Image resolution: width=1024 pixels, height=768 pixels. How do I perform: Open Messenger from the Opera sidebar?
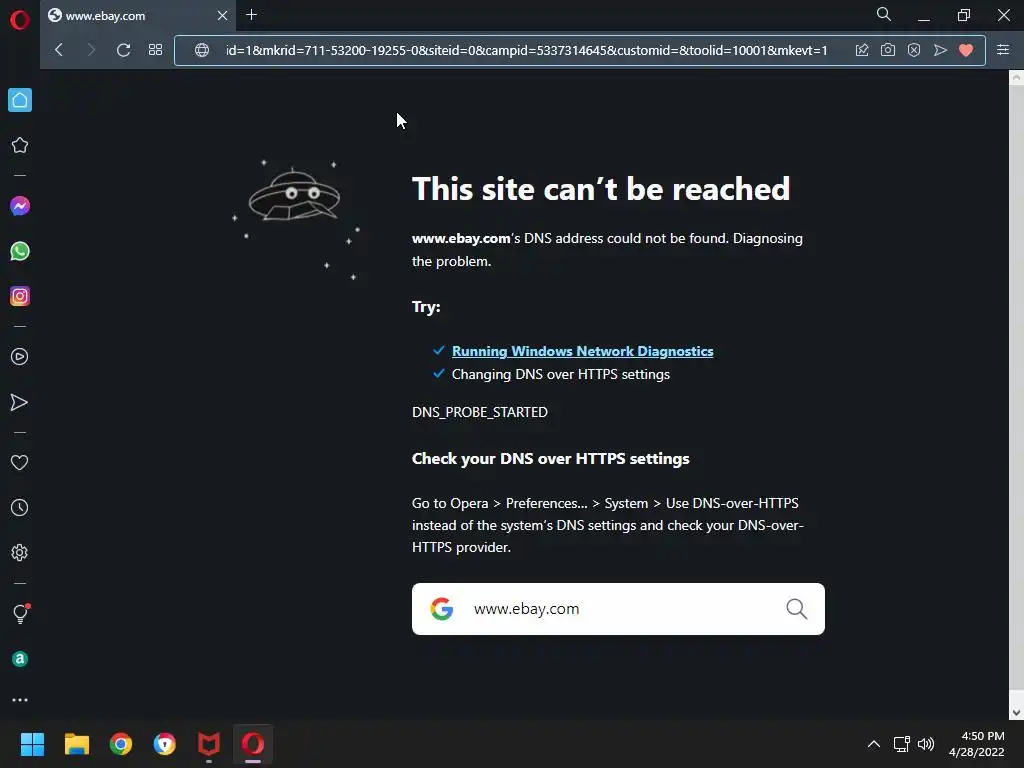[x=20, y=206]
